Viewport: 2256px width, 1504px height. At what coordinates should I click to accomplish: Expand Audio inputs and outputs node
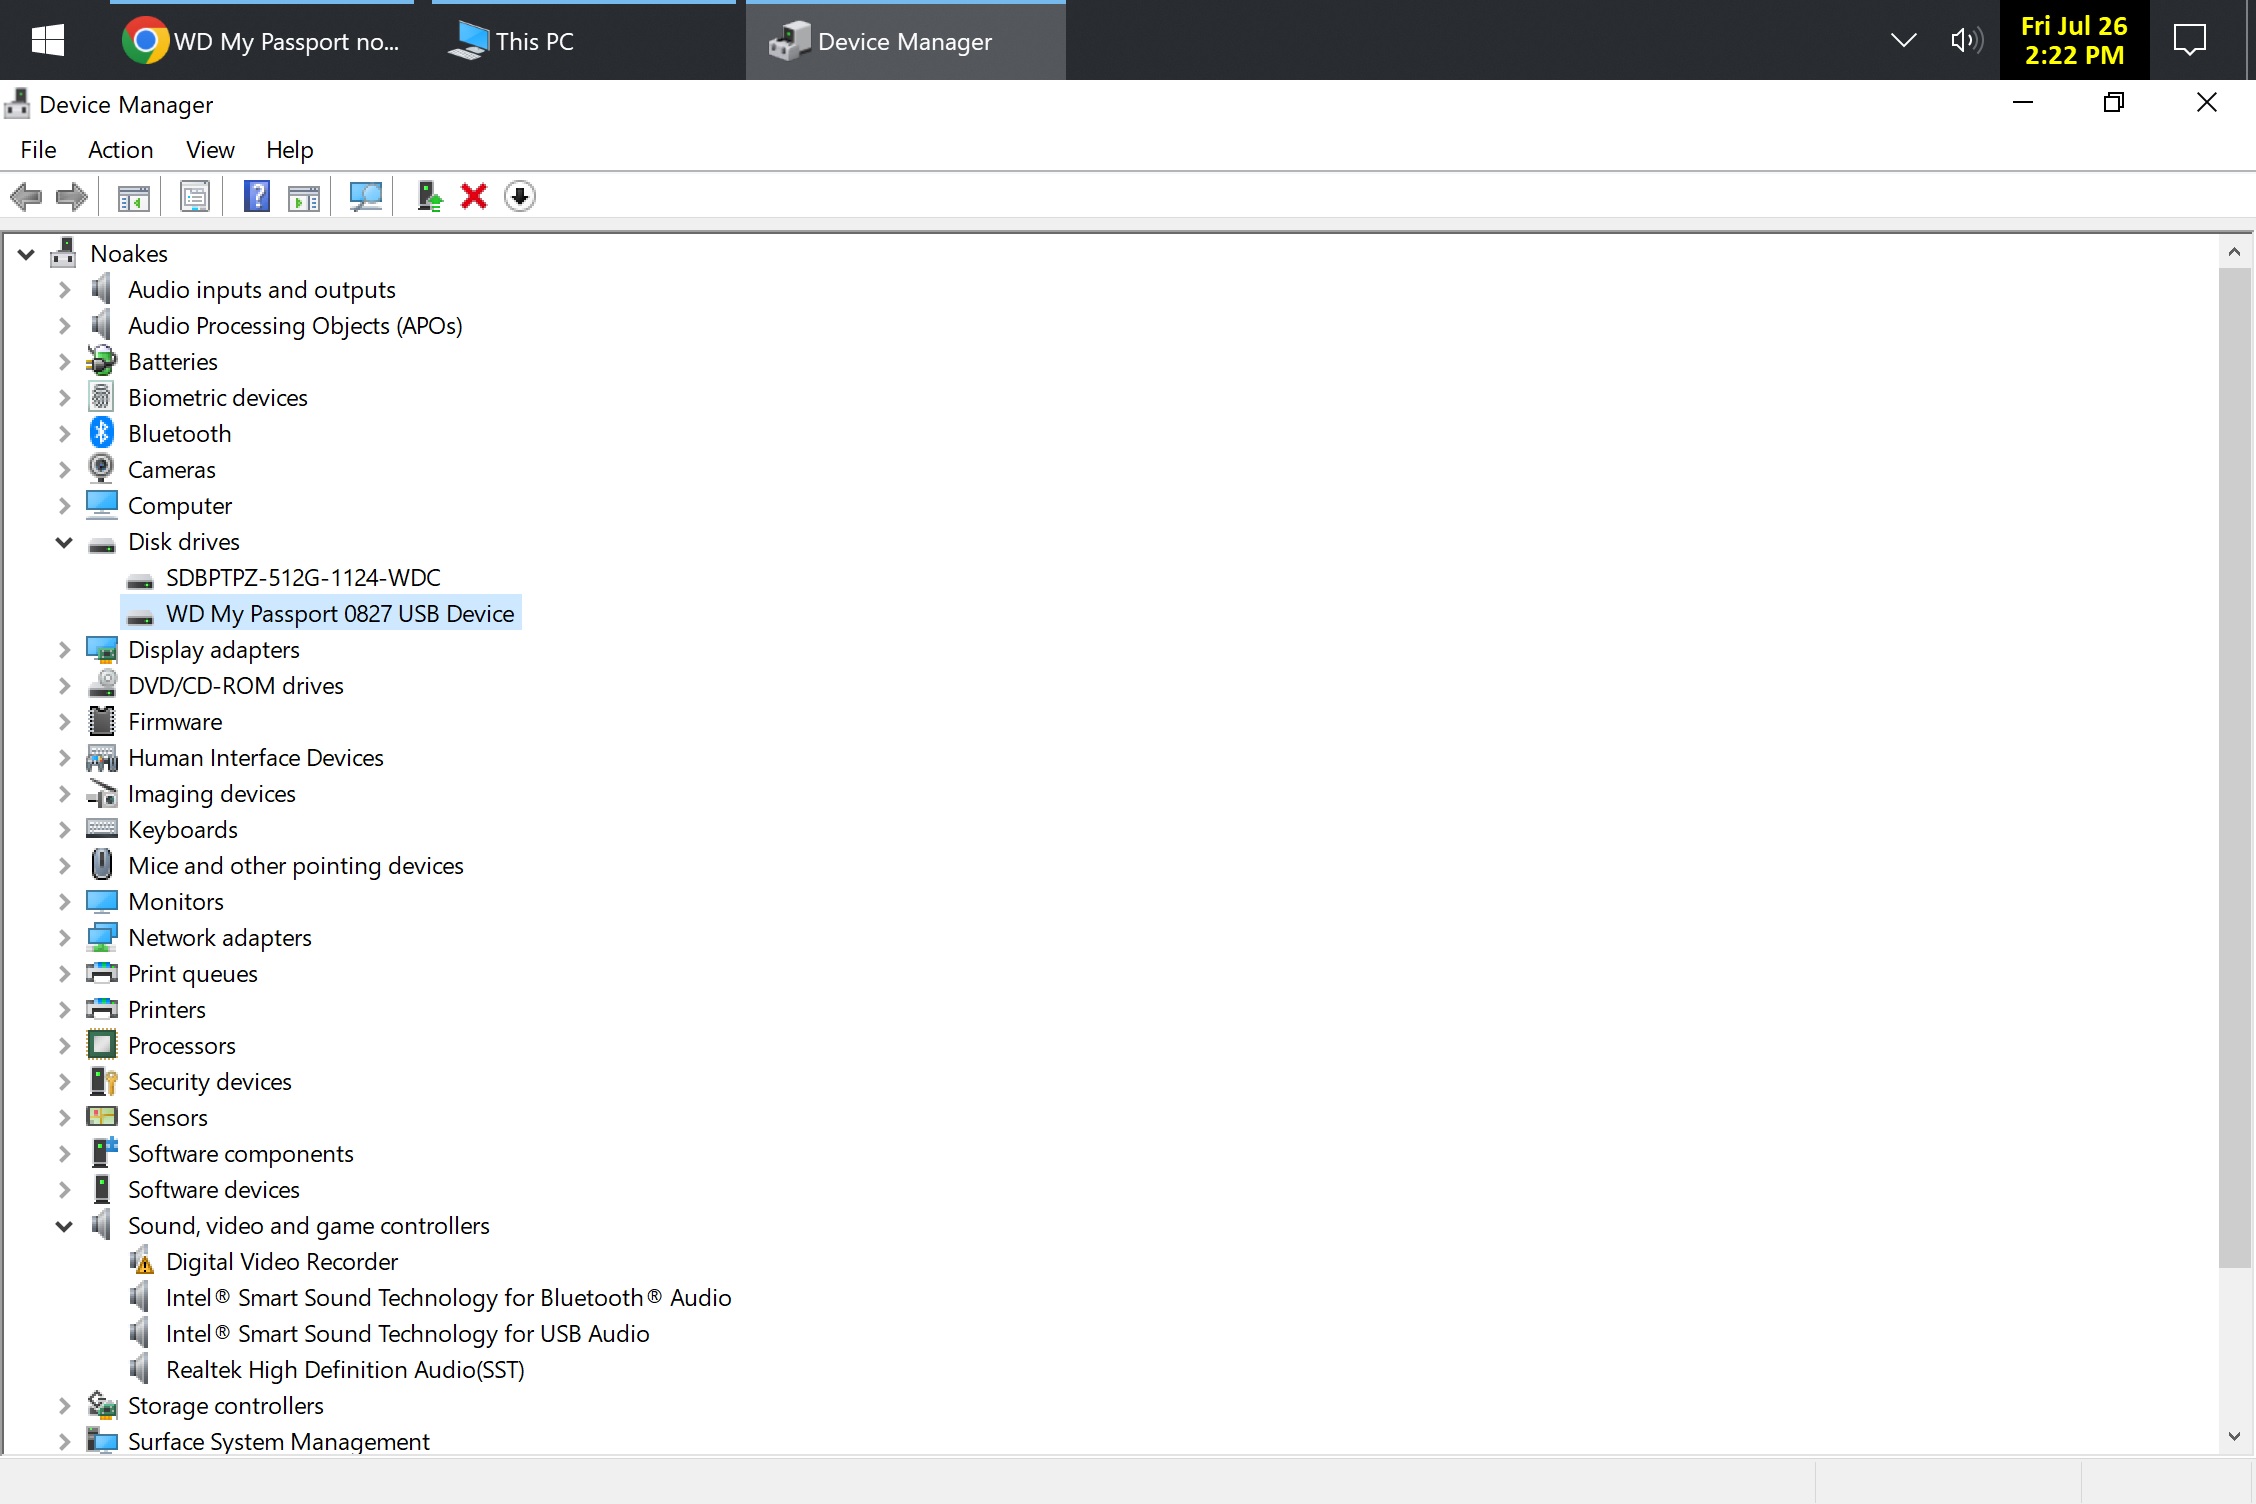click(64, 290)
